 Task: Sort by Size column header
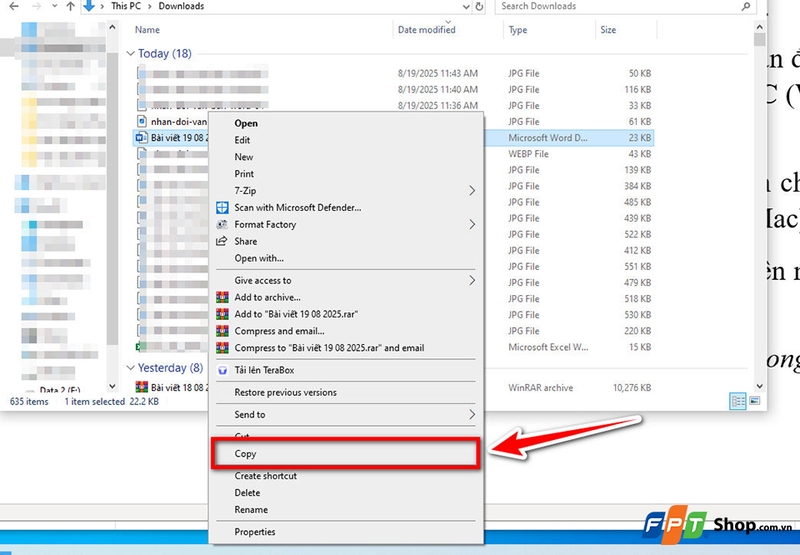[x=608, y=30]
